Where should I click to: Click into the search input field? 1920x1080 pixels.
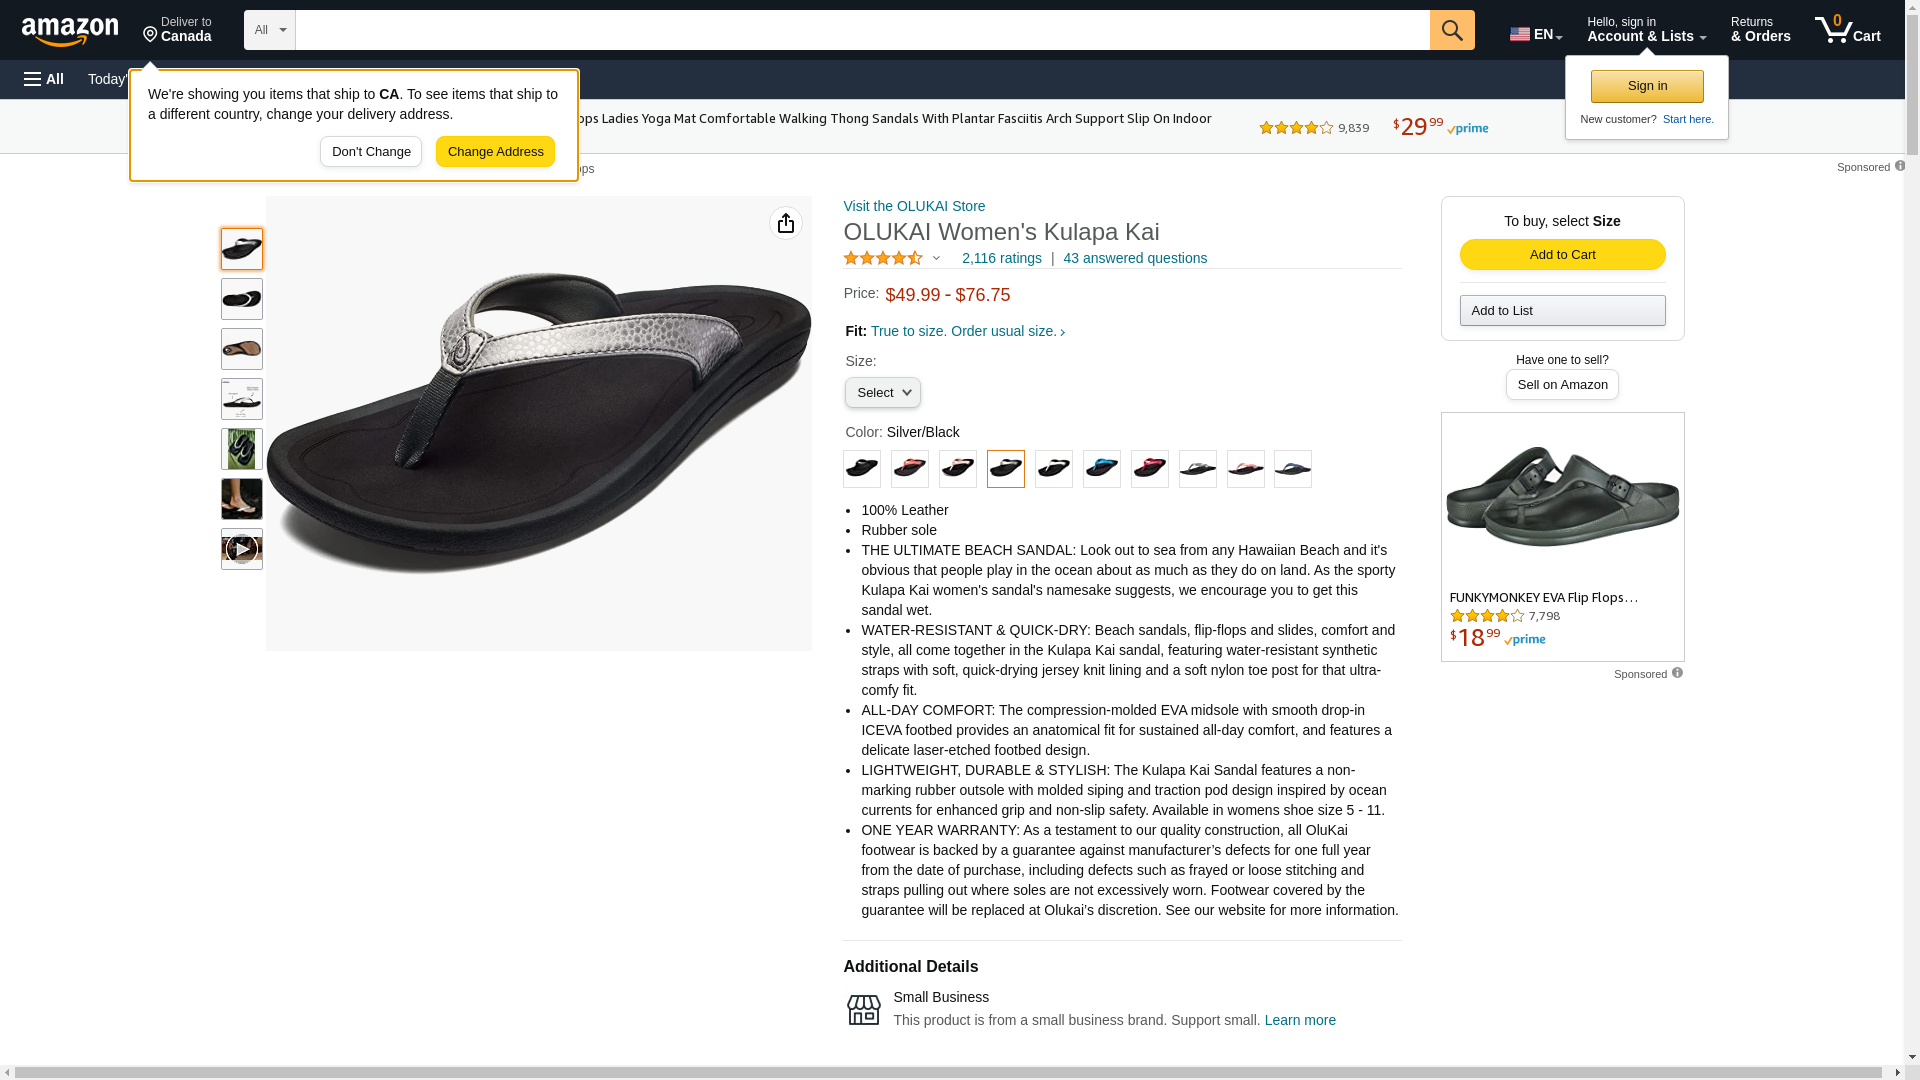pos(862,30)
